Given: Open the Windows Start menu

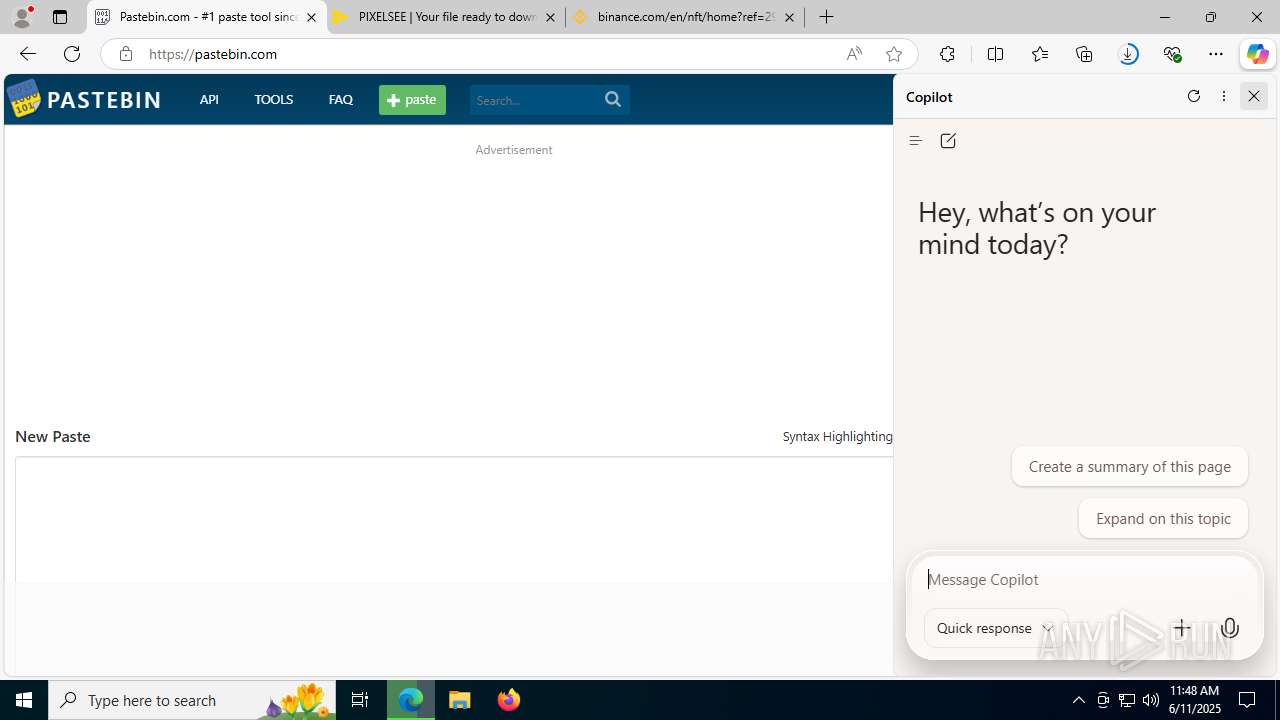Looking at the screenshot, I should [24, 700].
